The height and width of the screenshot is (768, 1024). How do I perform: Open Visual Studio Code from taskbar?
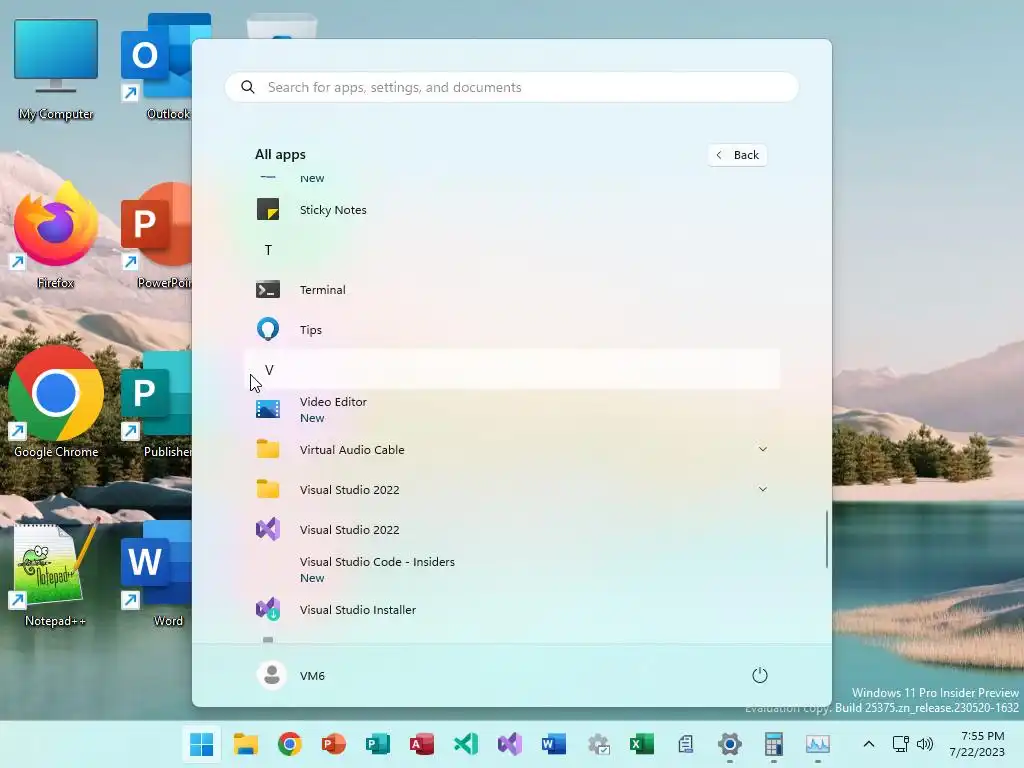(466, 744)
